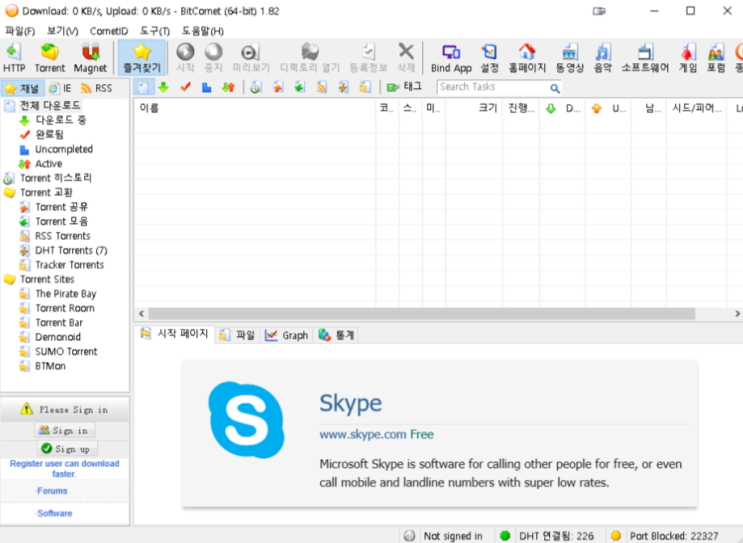Click the 음악 music toolbar icon
This screenshot has height=543, width=743.
pos(603,58)
